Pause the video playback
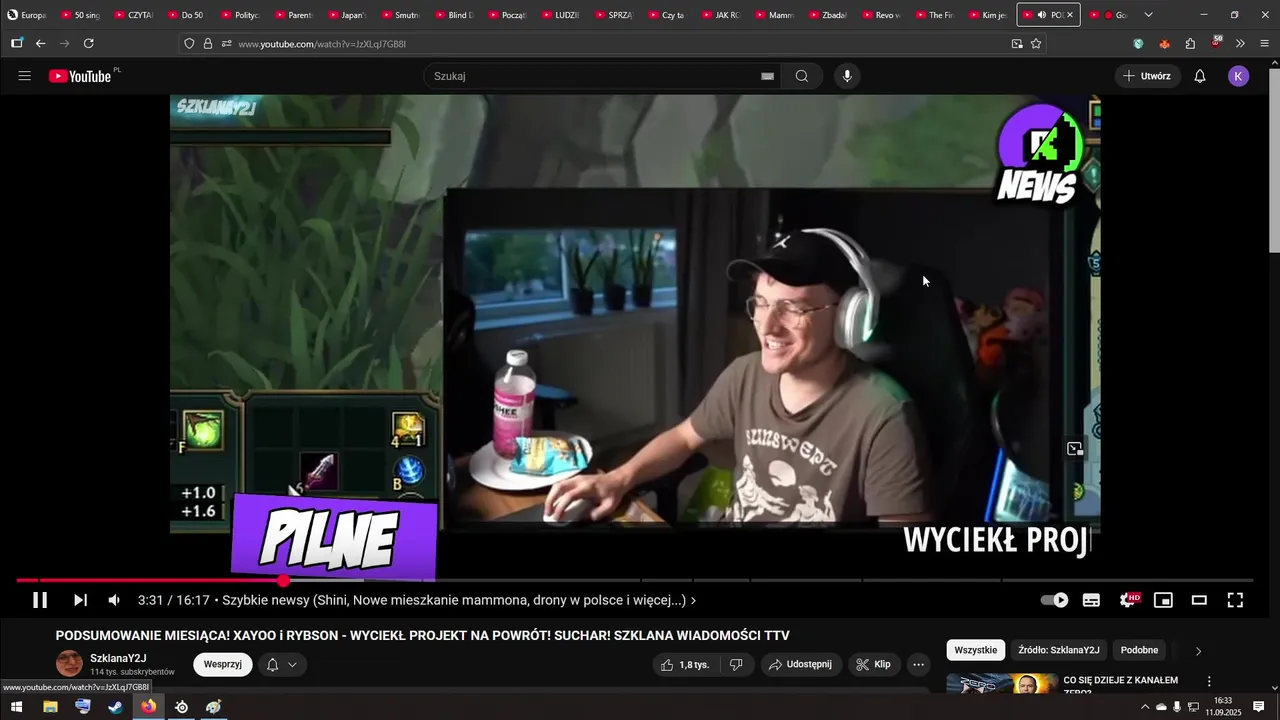The image size is (1280, 720). click(x=40, y=600)
